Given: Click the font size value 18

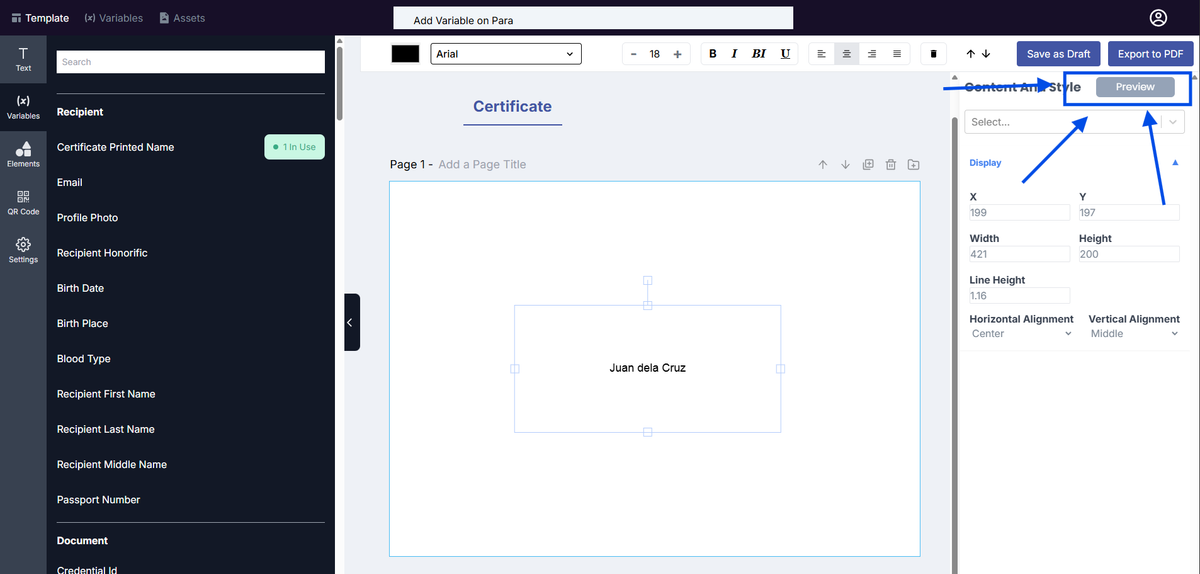Looking at the screenshot, I should pyautogui.click(x=655, y=54).
